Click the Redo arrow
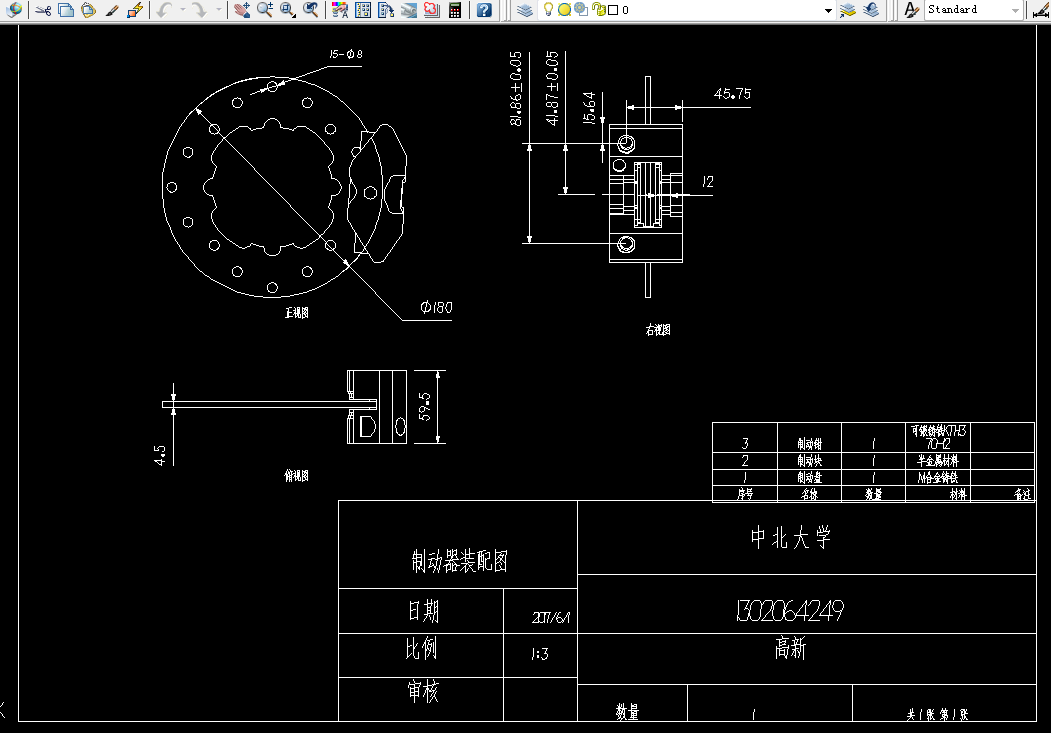The image size is (1051, 733). coord(200,10)
